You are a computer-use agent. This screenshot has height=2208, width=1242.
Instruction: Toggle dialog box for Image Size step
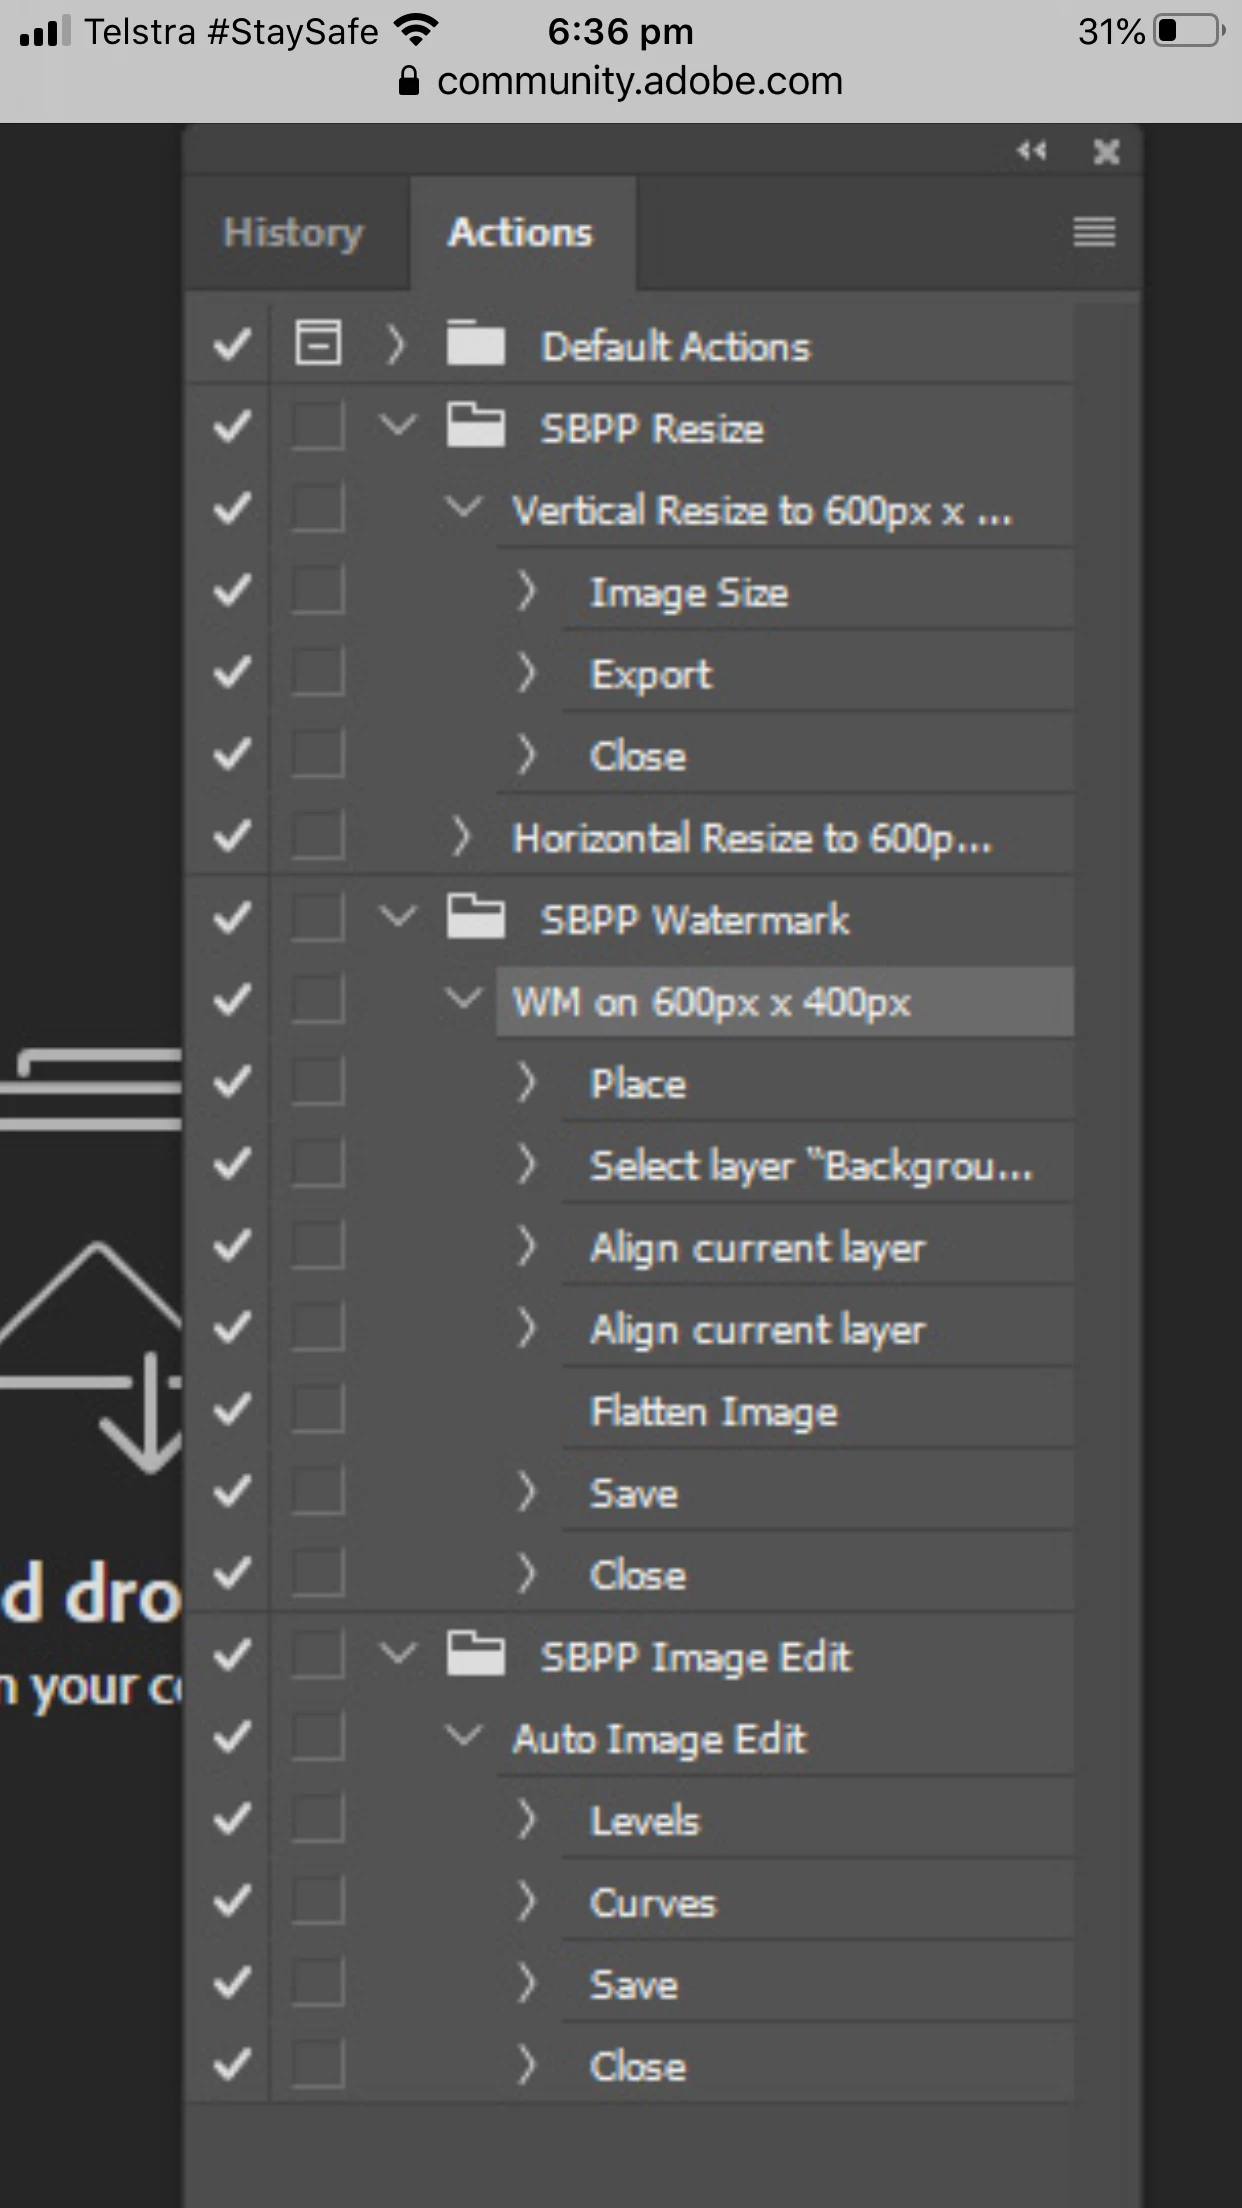pyautogui.click(x=318, y=590)
